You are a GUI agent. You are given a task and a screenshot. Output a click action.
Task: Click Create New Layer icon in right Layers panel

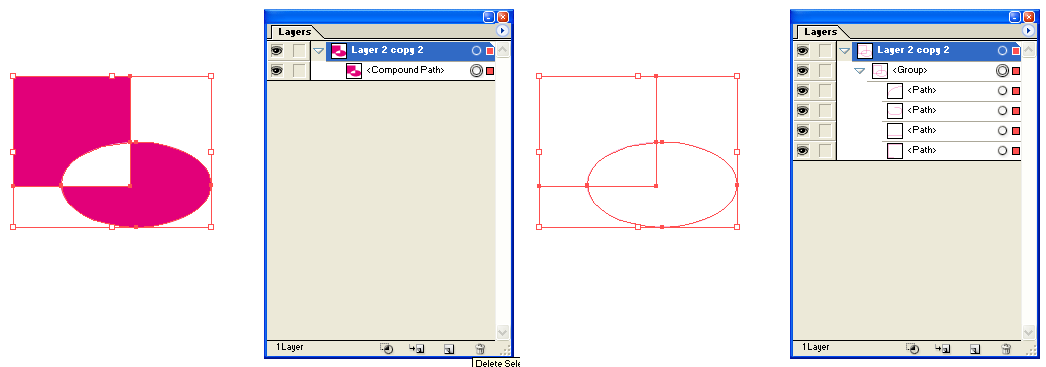[975, 348]
